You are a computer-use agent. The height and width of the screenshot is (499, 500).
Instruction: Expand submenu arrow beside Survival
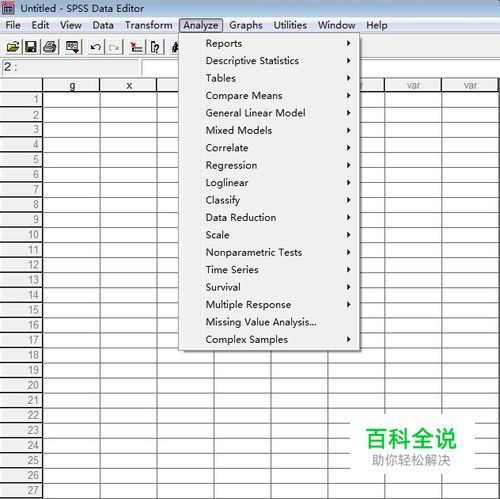point(349,287)
